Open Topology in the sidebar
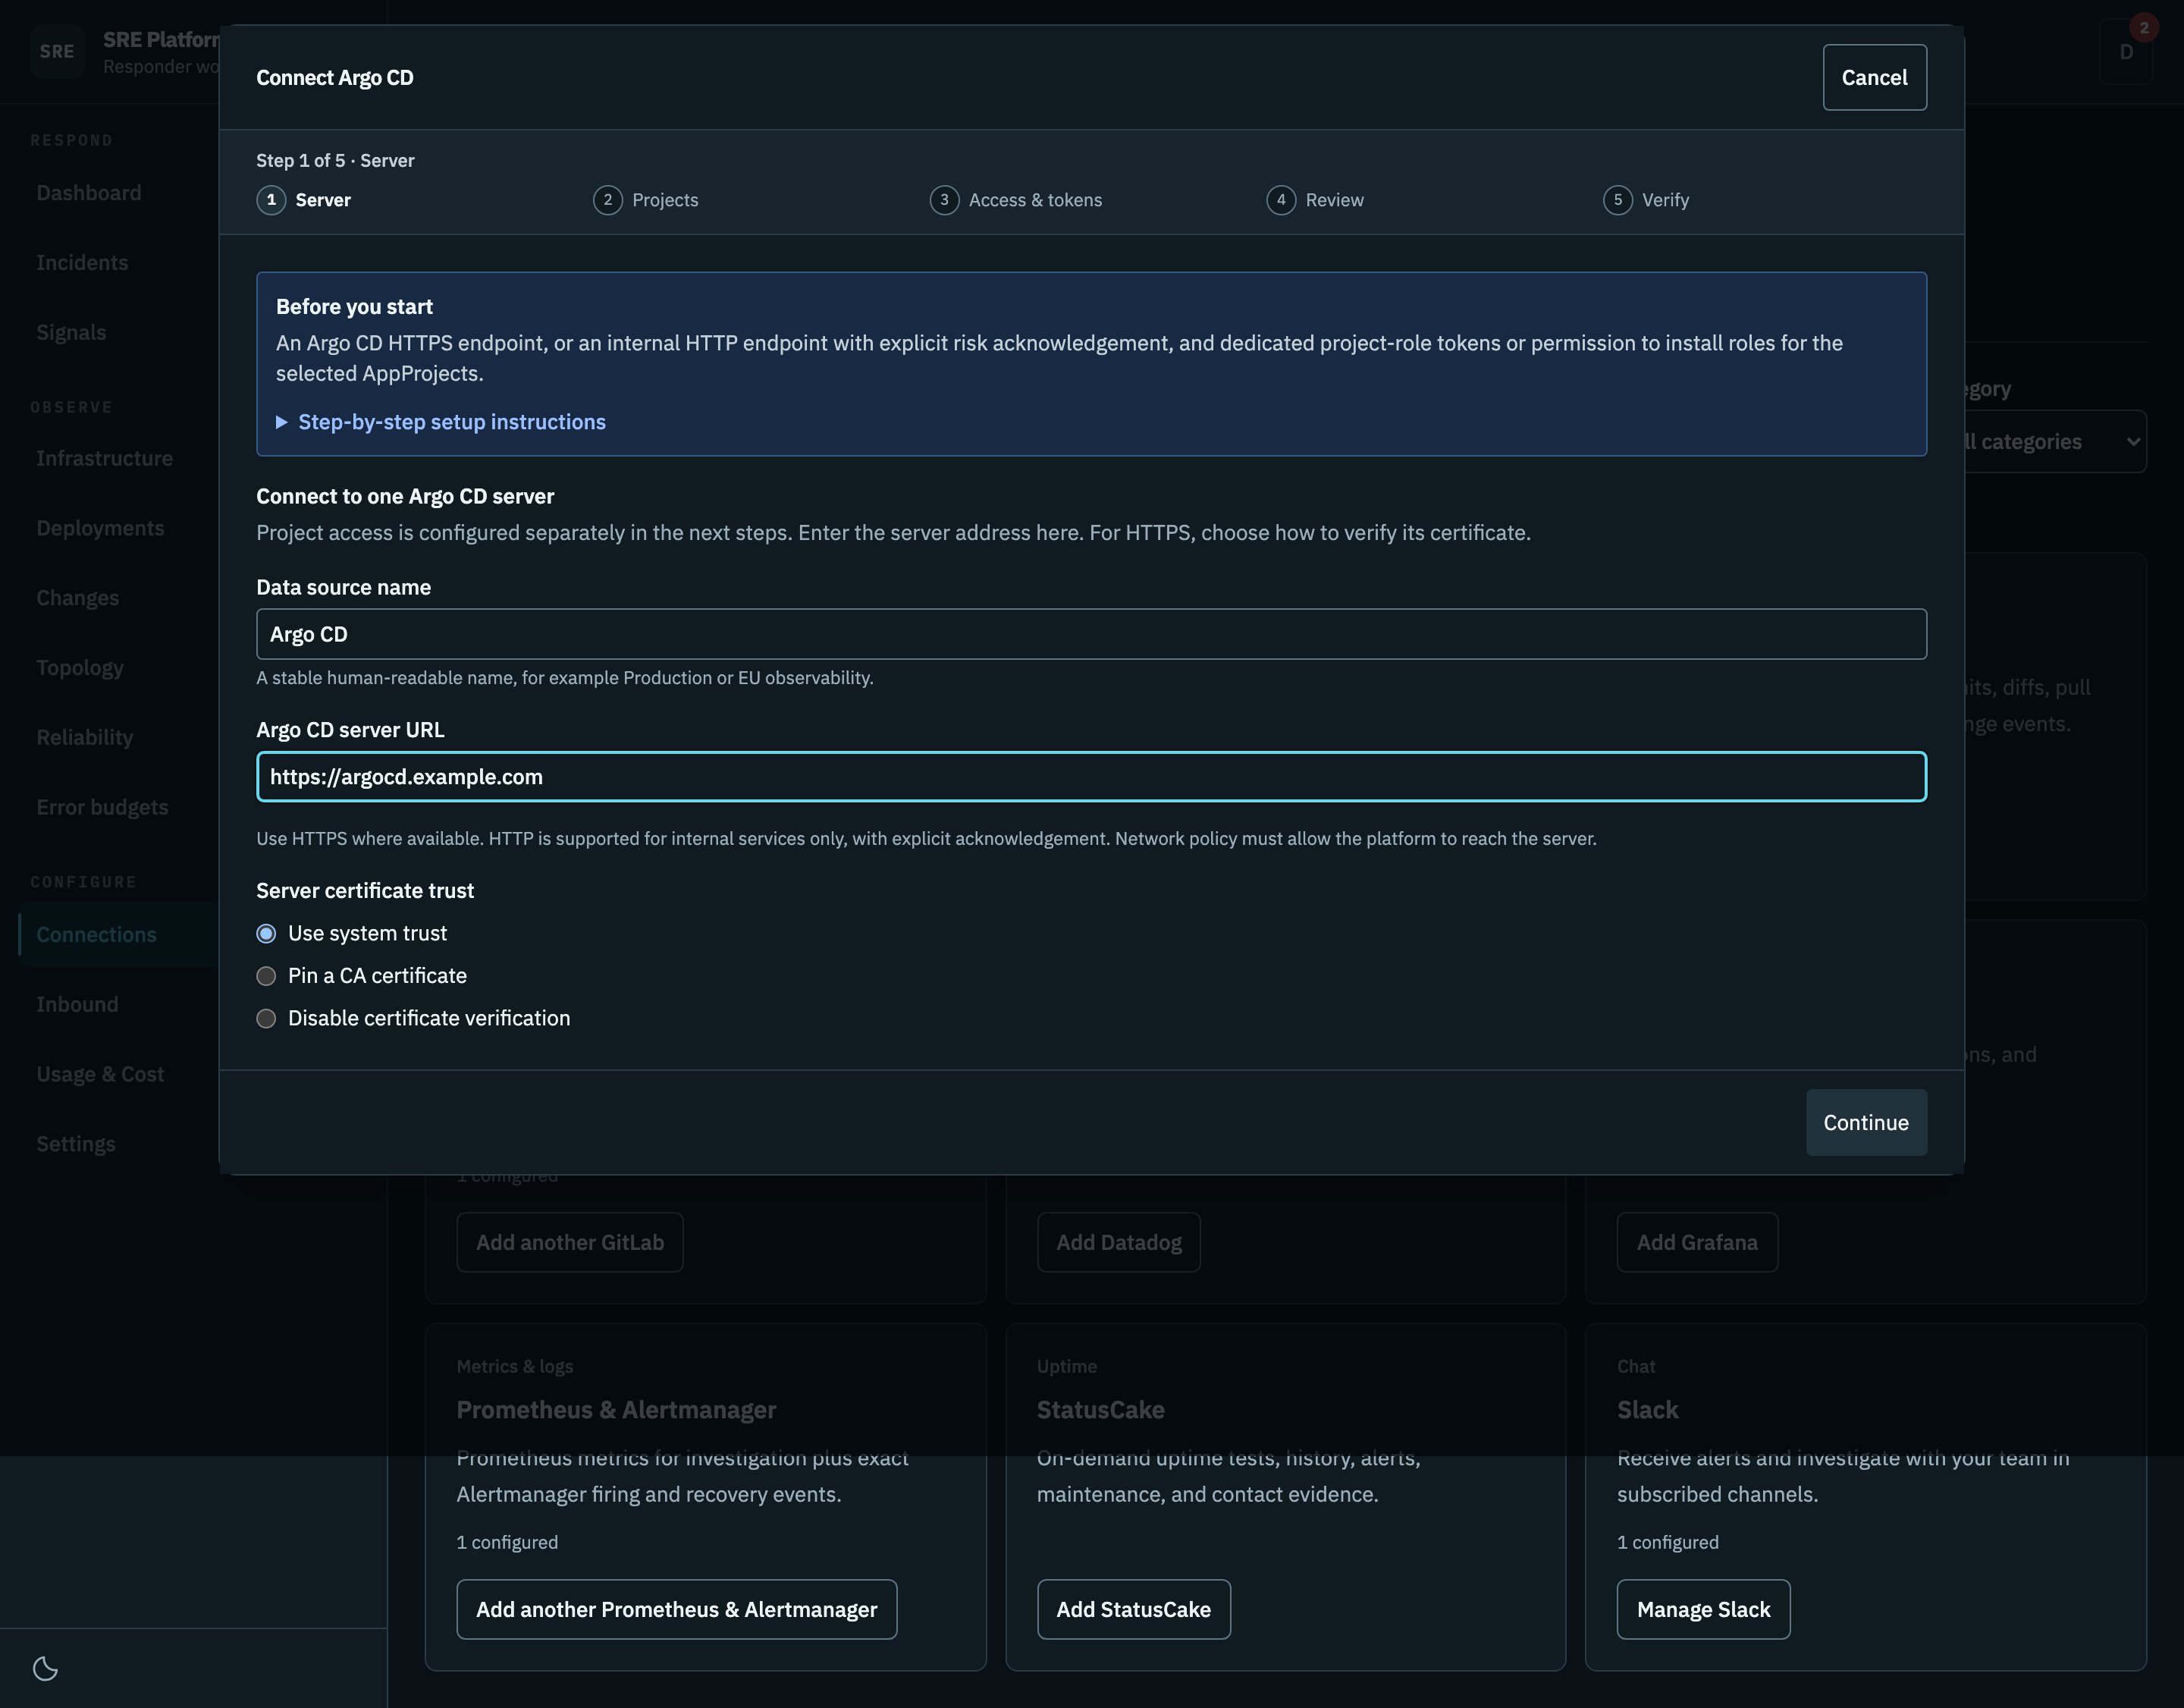The height and width of the screenshot is (1708, 2184). 80,668
